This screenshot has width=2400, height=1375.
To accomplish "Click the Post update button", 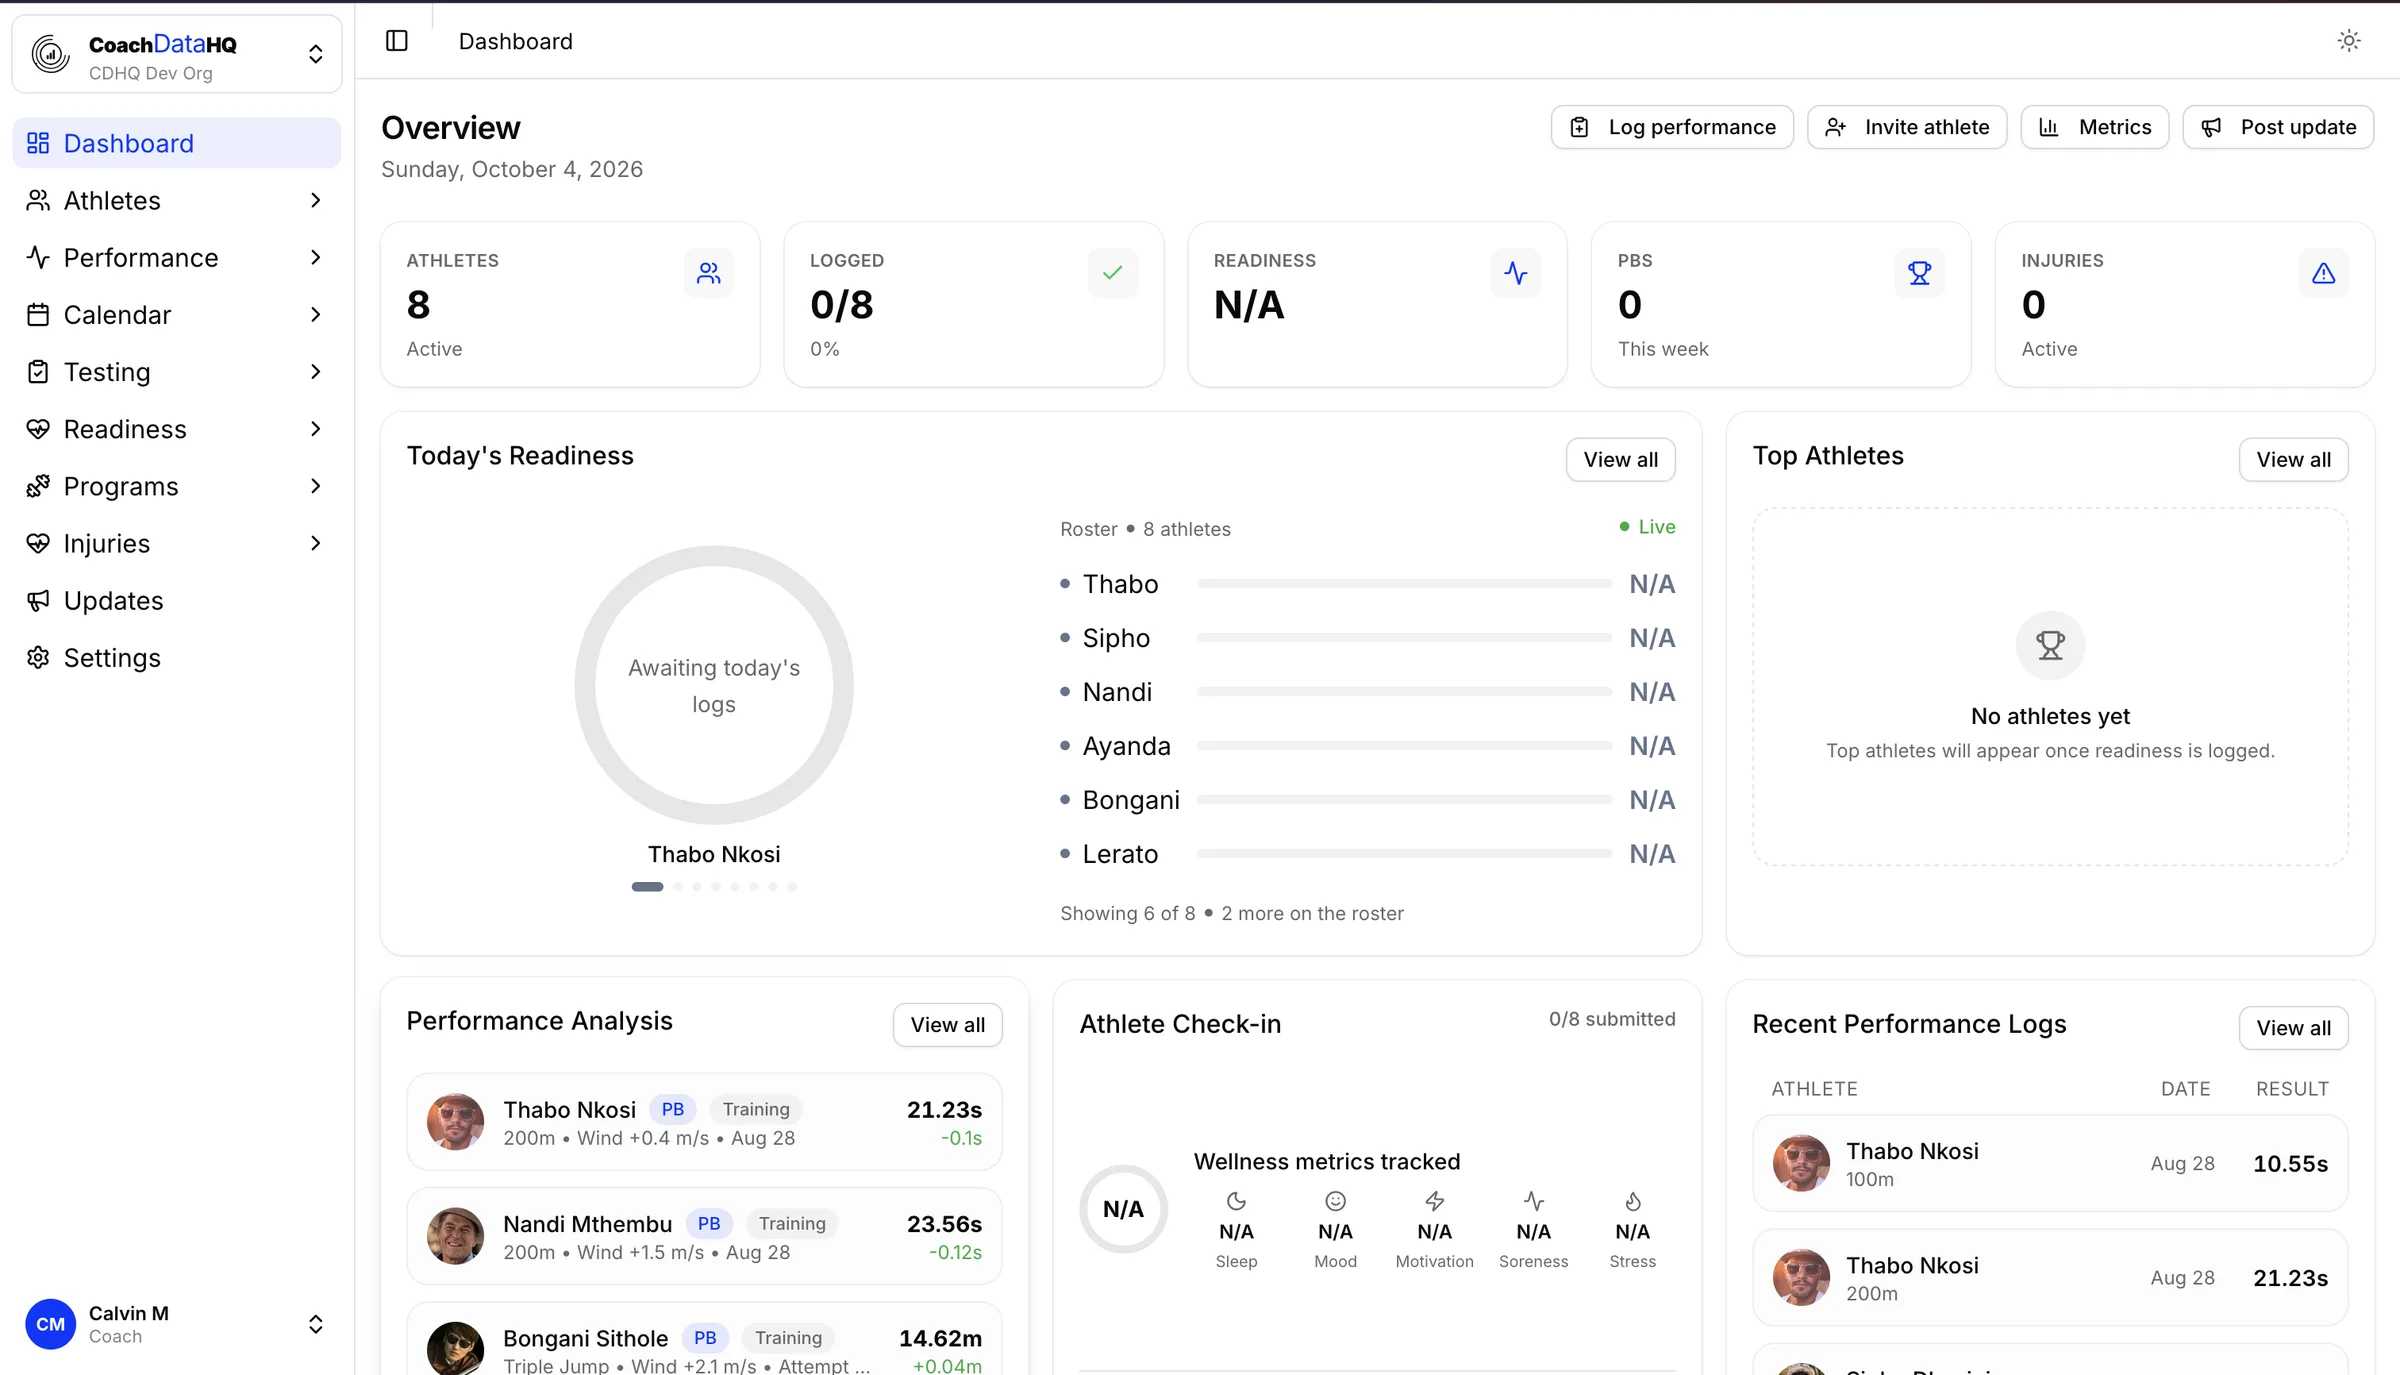I will point(2278,127).
